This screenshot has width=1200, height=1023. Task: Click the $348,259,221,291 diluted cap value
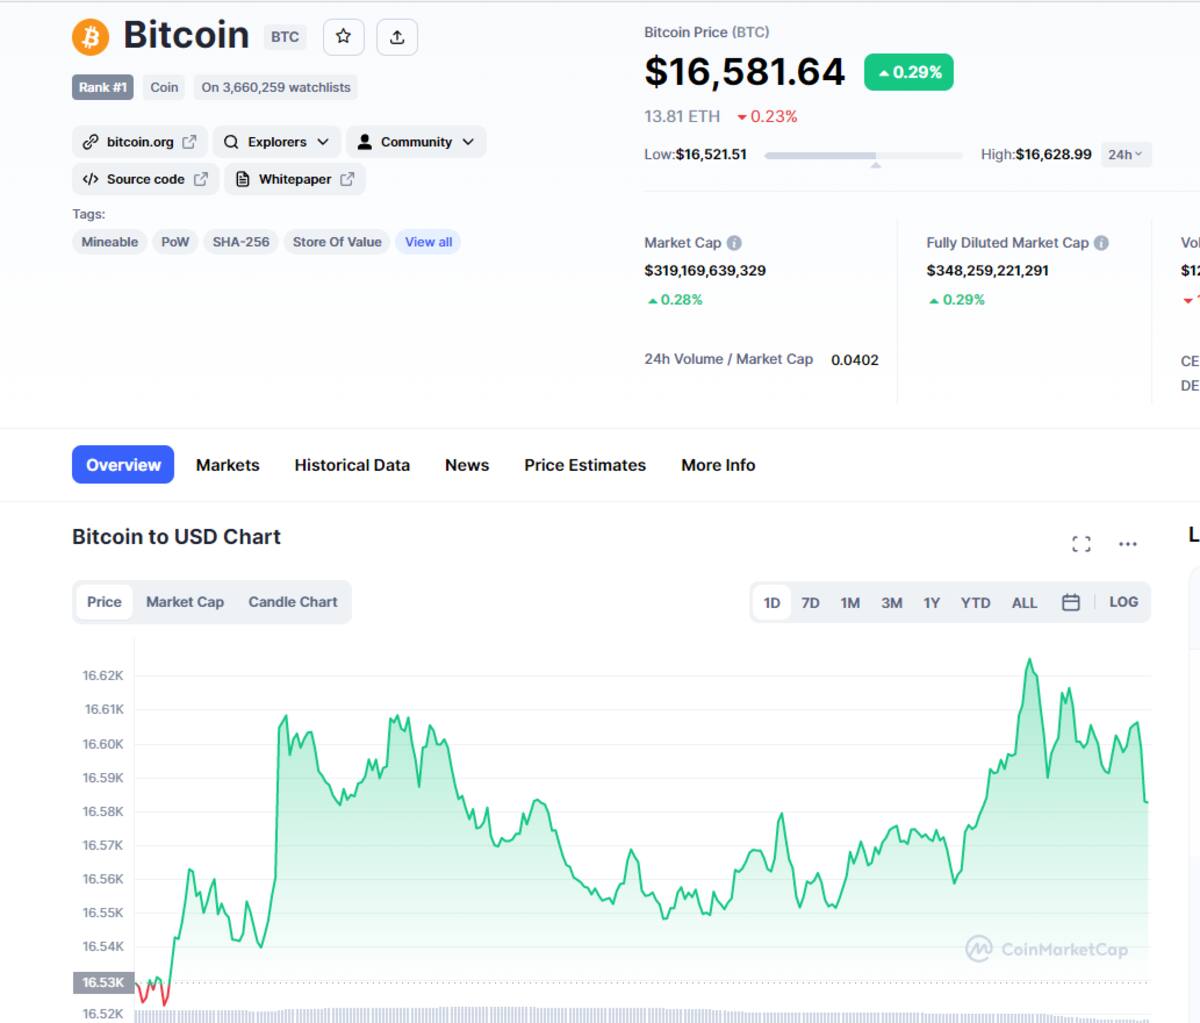point(987,270)
